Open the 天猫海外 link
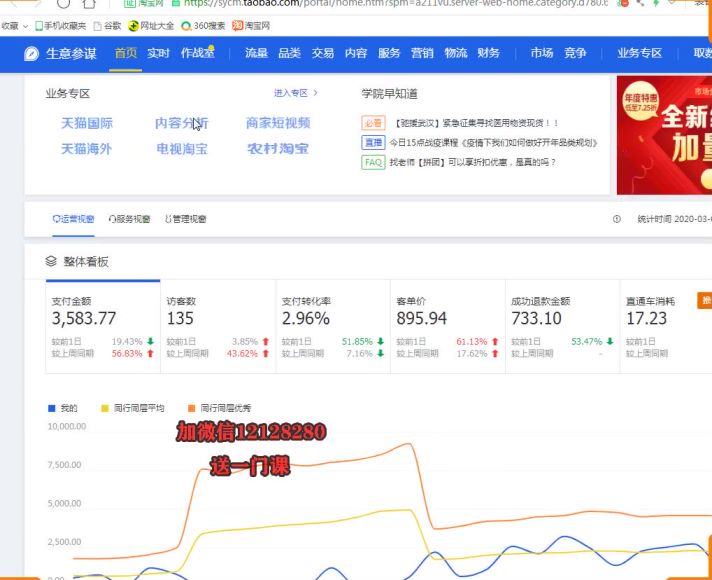 (86, 149)
